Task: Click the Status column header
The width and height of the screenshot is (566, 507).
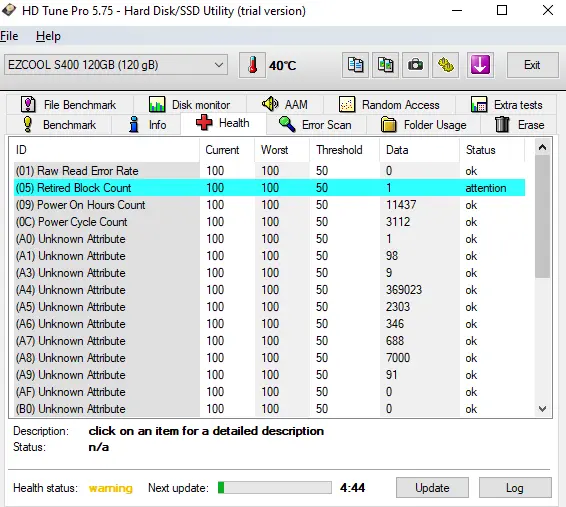Action: (x=492, y=150)
